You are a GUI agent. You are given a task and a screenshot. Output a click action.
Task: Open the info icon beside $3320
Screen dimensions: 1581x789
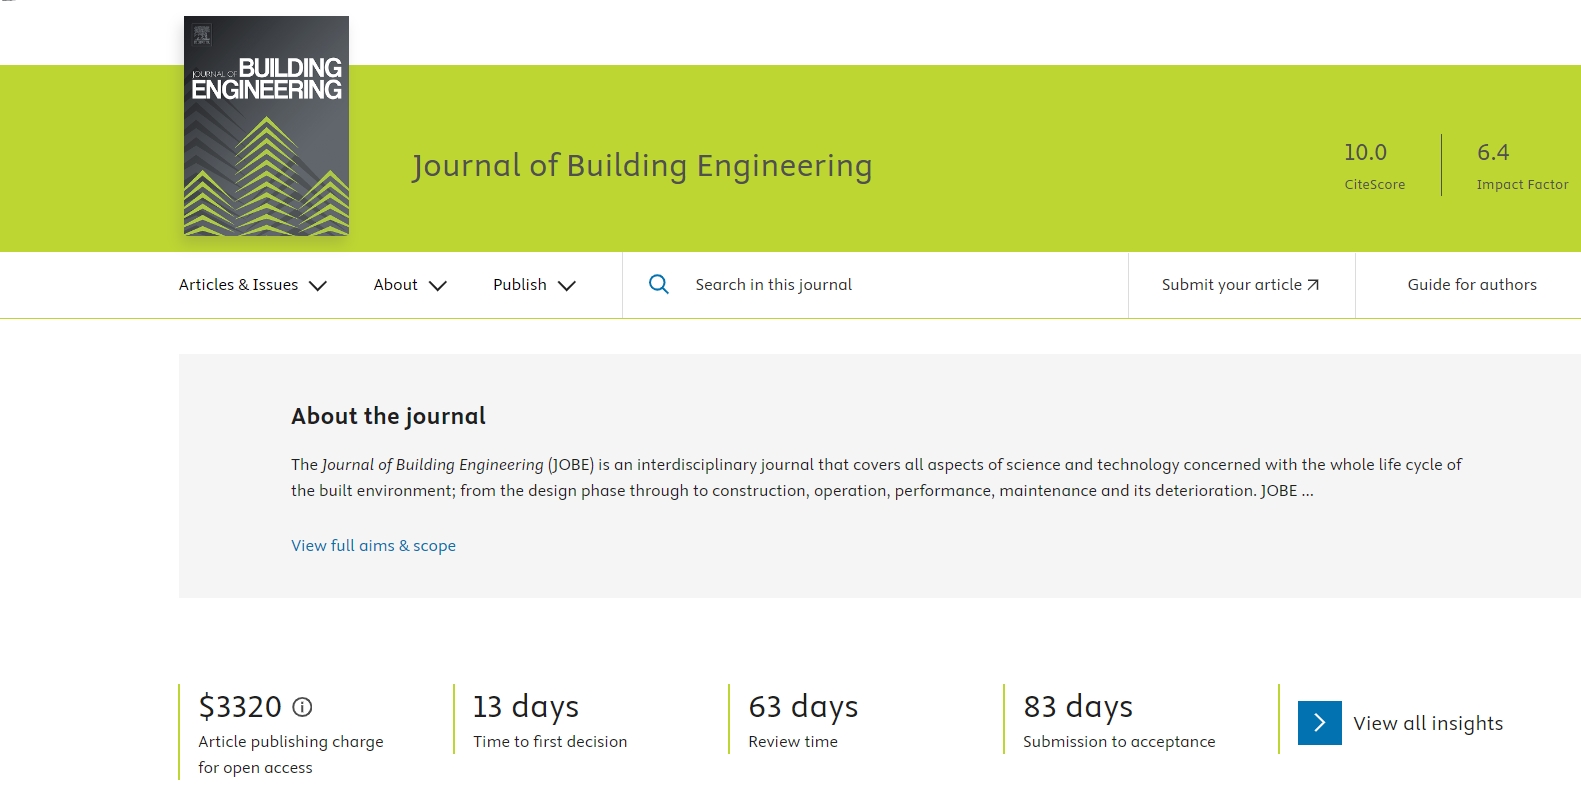(302, 707)
